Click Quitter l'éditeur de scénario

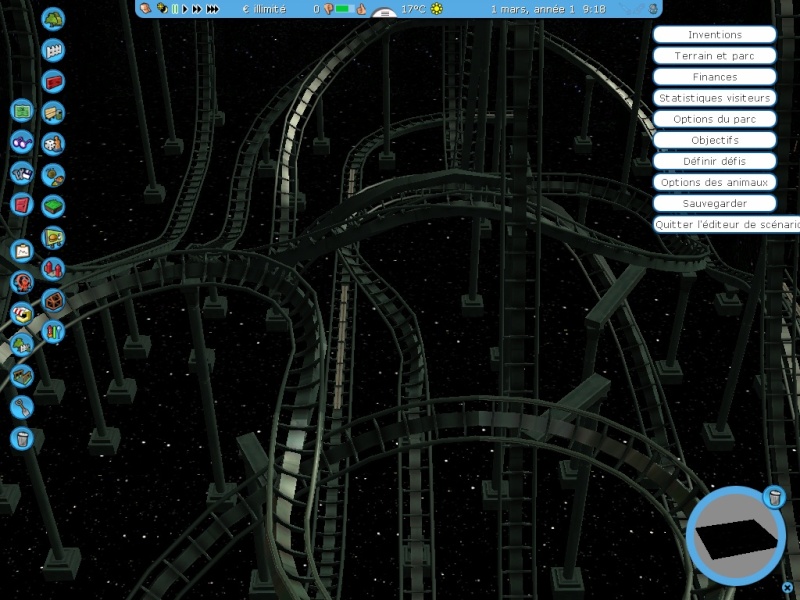point(727,224)
